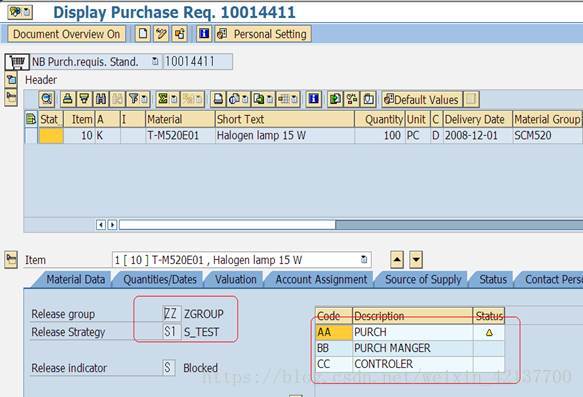The image size is (583, 397).
Task: Click the requisition number field 10014411
Action: (198, 61)
